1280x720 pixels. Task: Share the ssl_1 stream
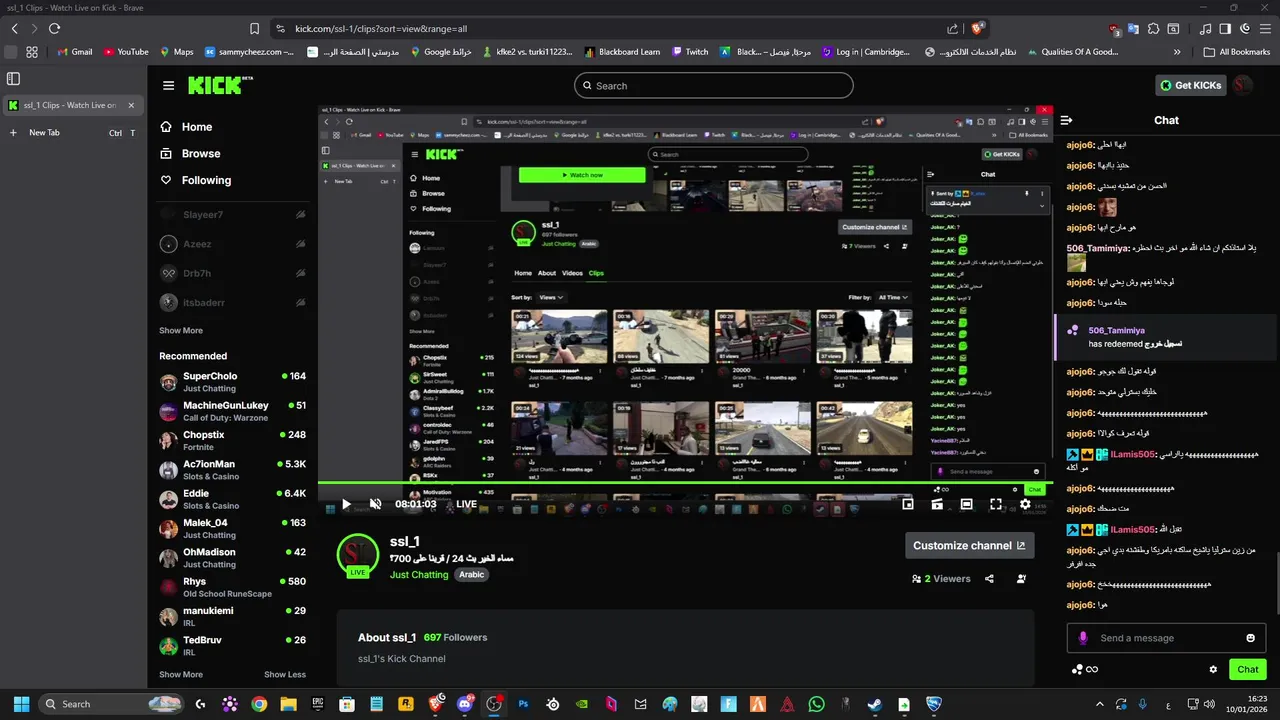(x=989, y=579)
